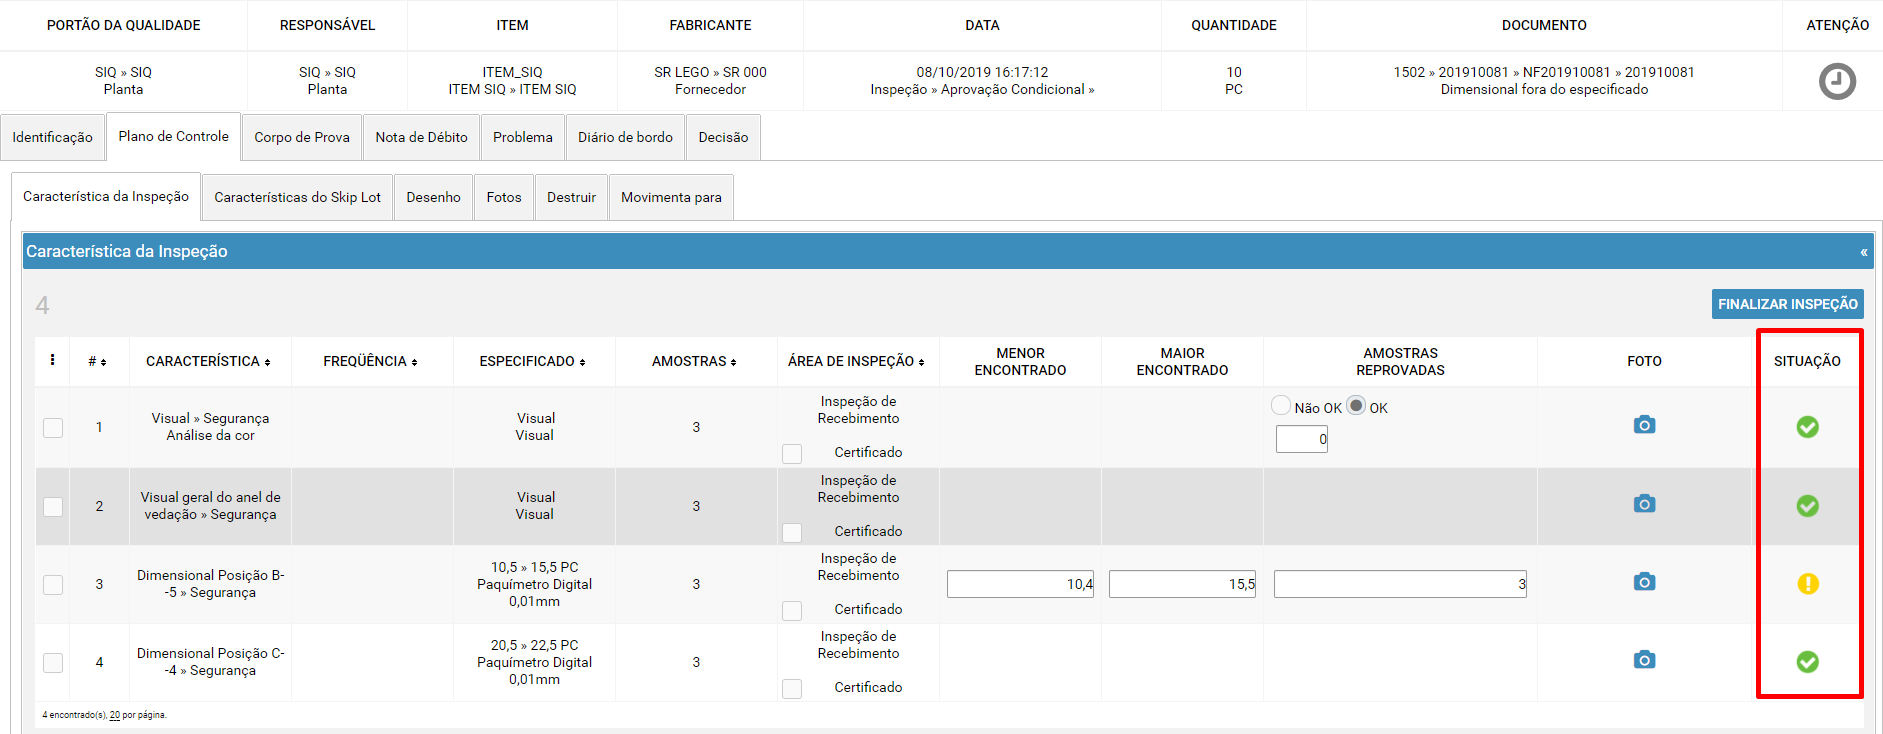The height and width of the screenshot is (734, 1883).
Task: Open the Corpo de Prova tab
Action: coord(302,137)
